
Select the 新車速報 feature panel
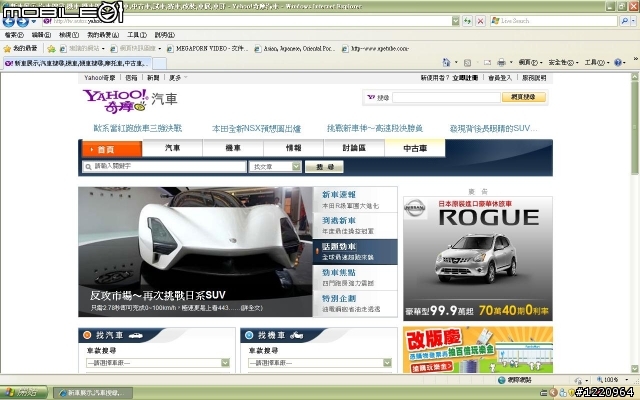click(x=355, y=200)
